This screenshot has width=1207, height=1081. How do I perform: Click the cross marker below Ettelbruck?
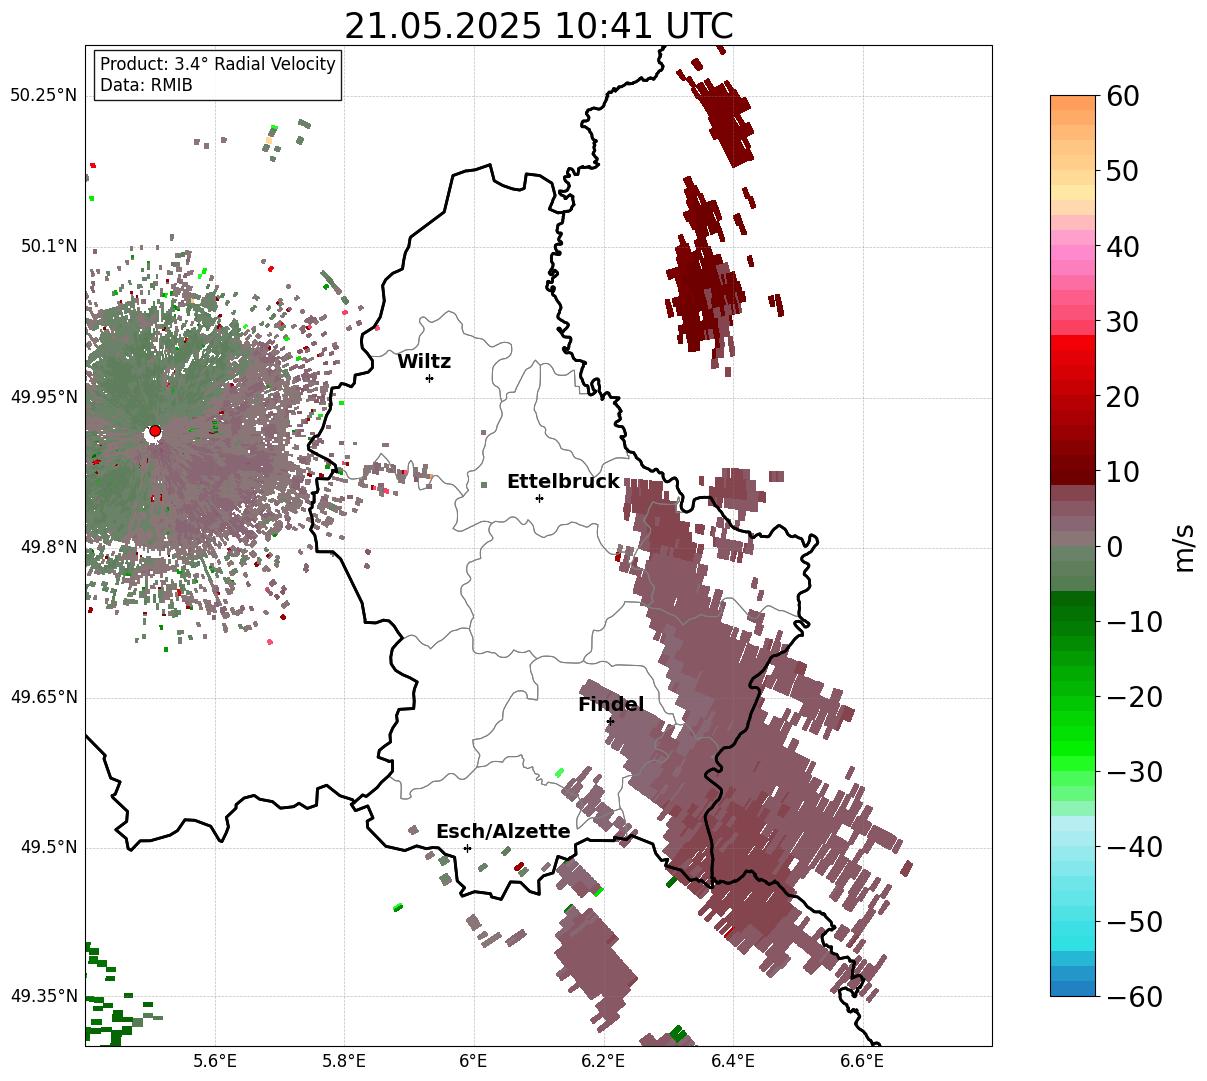pos(539,498)
